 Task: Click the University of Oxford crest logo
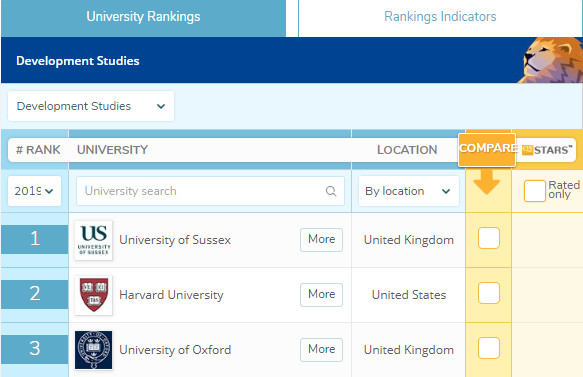click(x=93, y=350)
